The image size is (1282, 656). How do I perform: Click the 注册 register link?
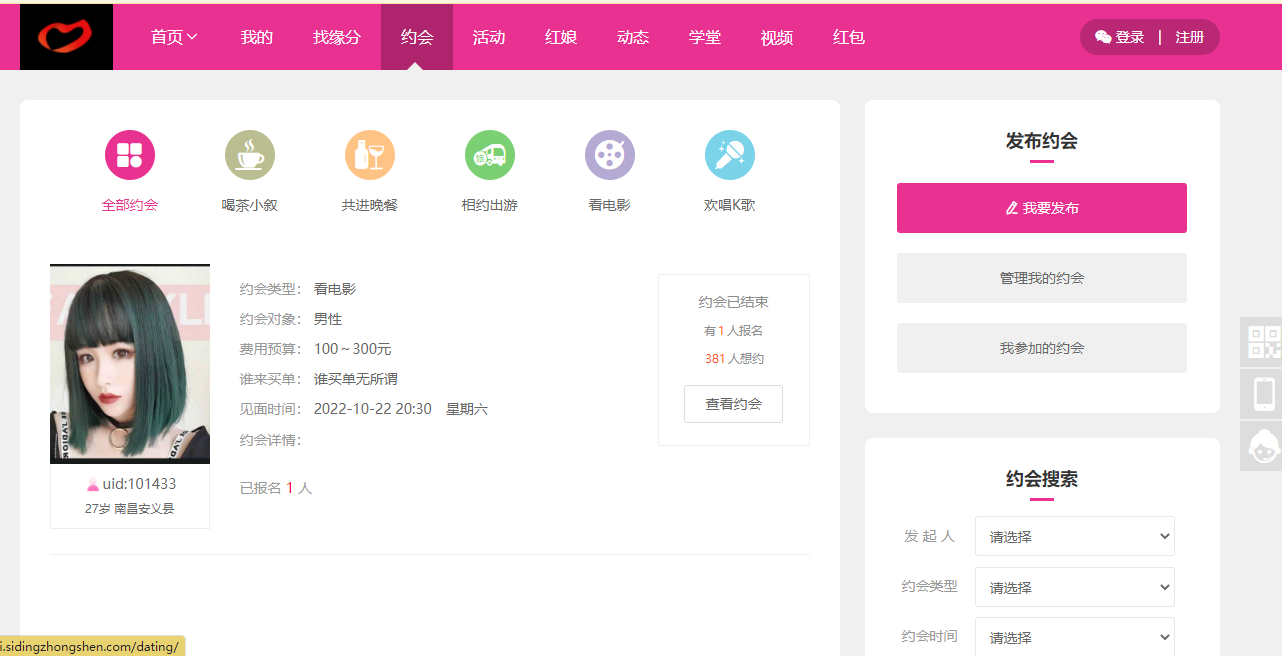point(1190,37)
